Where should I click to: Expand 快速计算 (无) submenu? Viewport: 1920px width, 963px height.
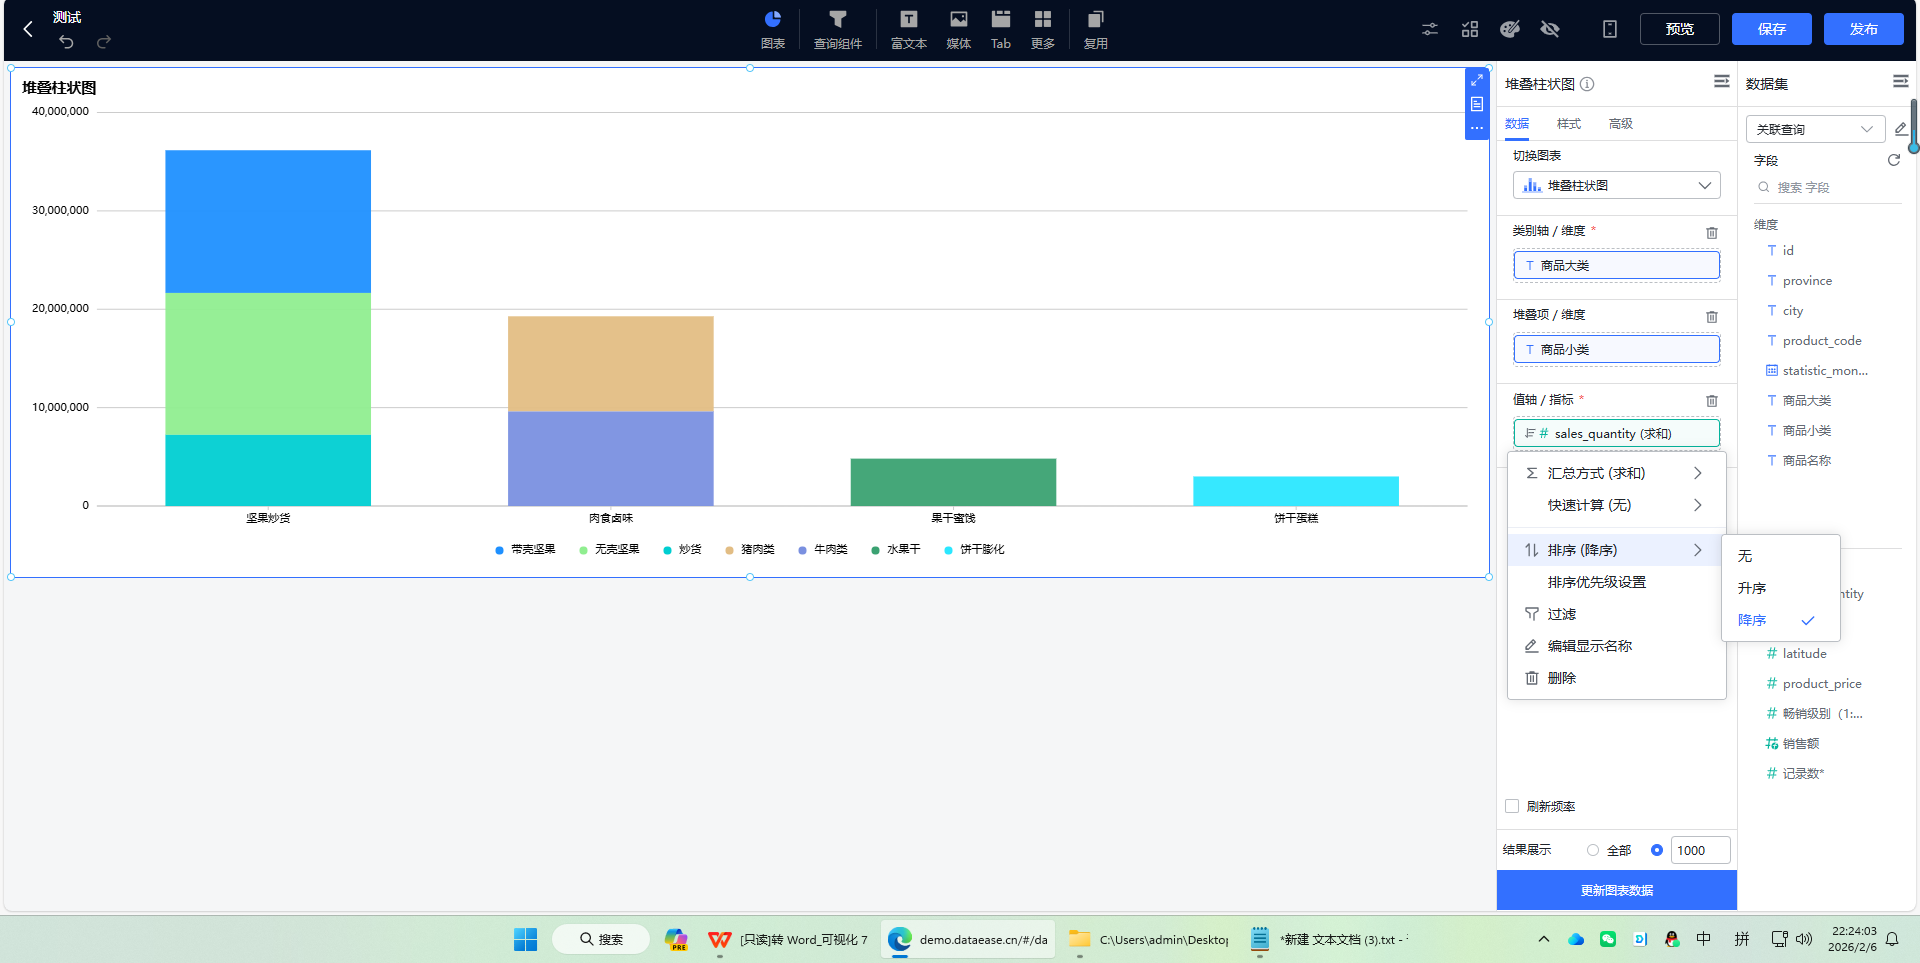(1617, 505)
